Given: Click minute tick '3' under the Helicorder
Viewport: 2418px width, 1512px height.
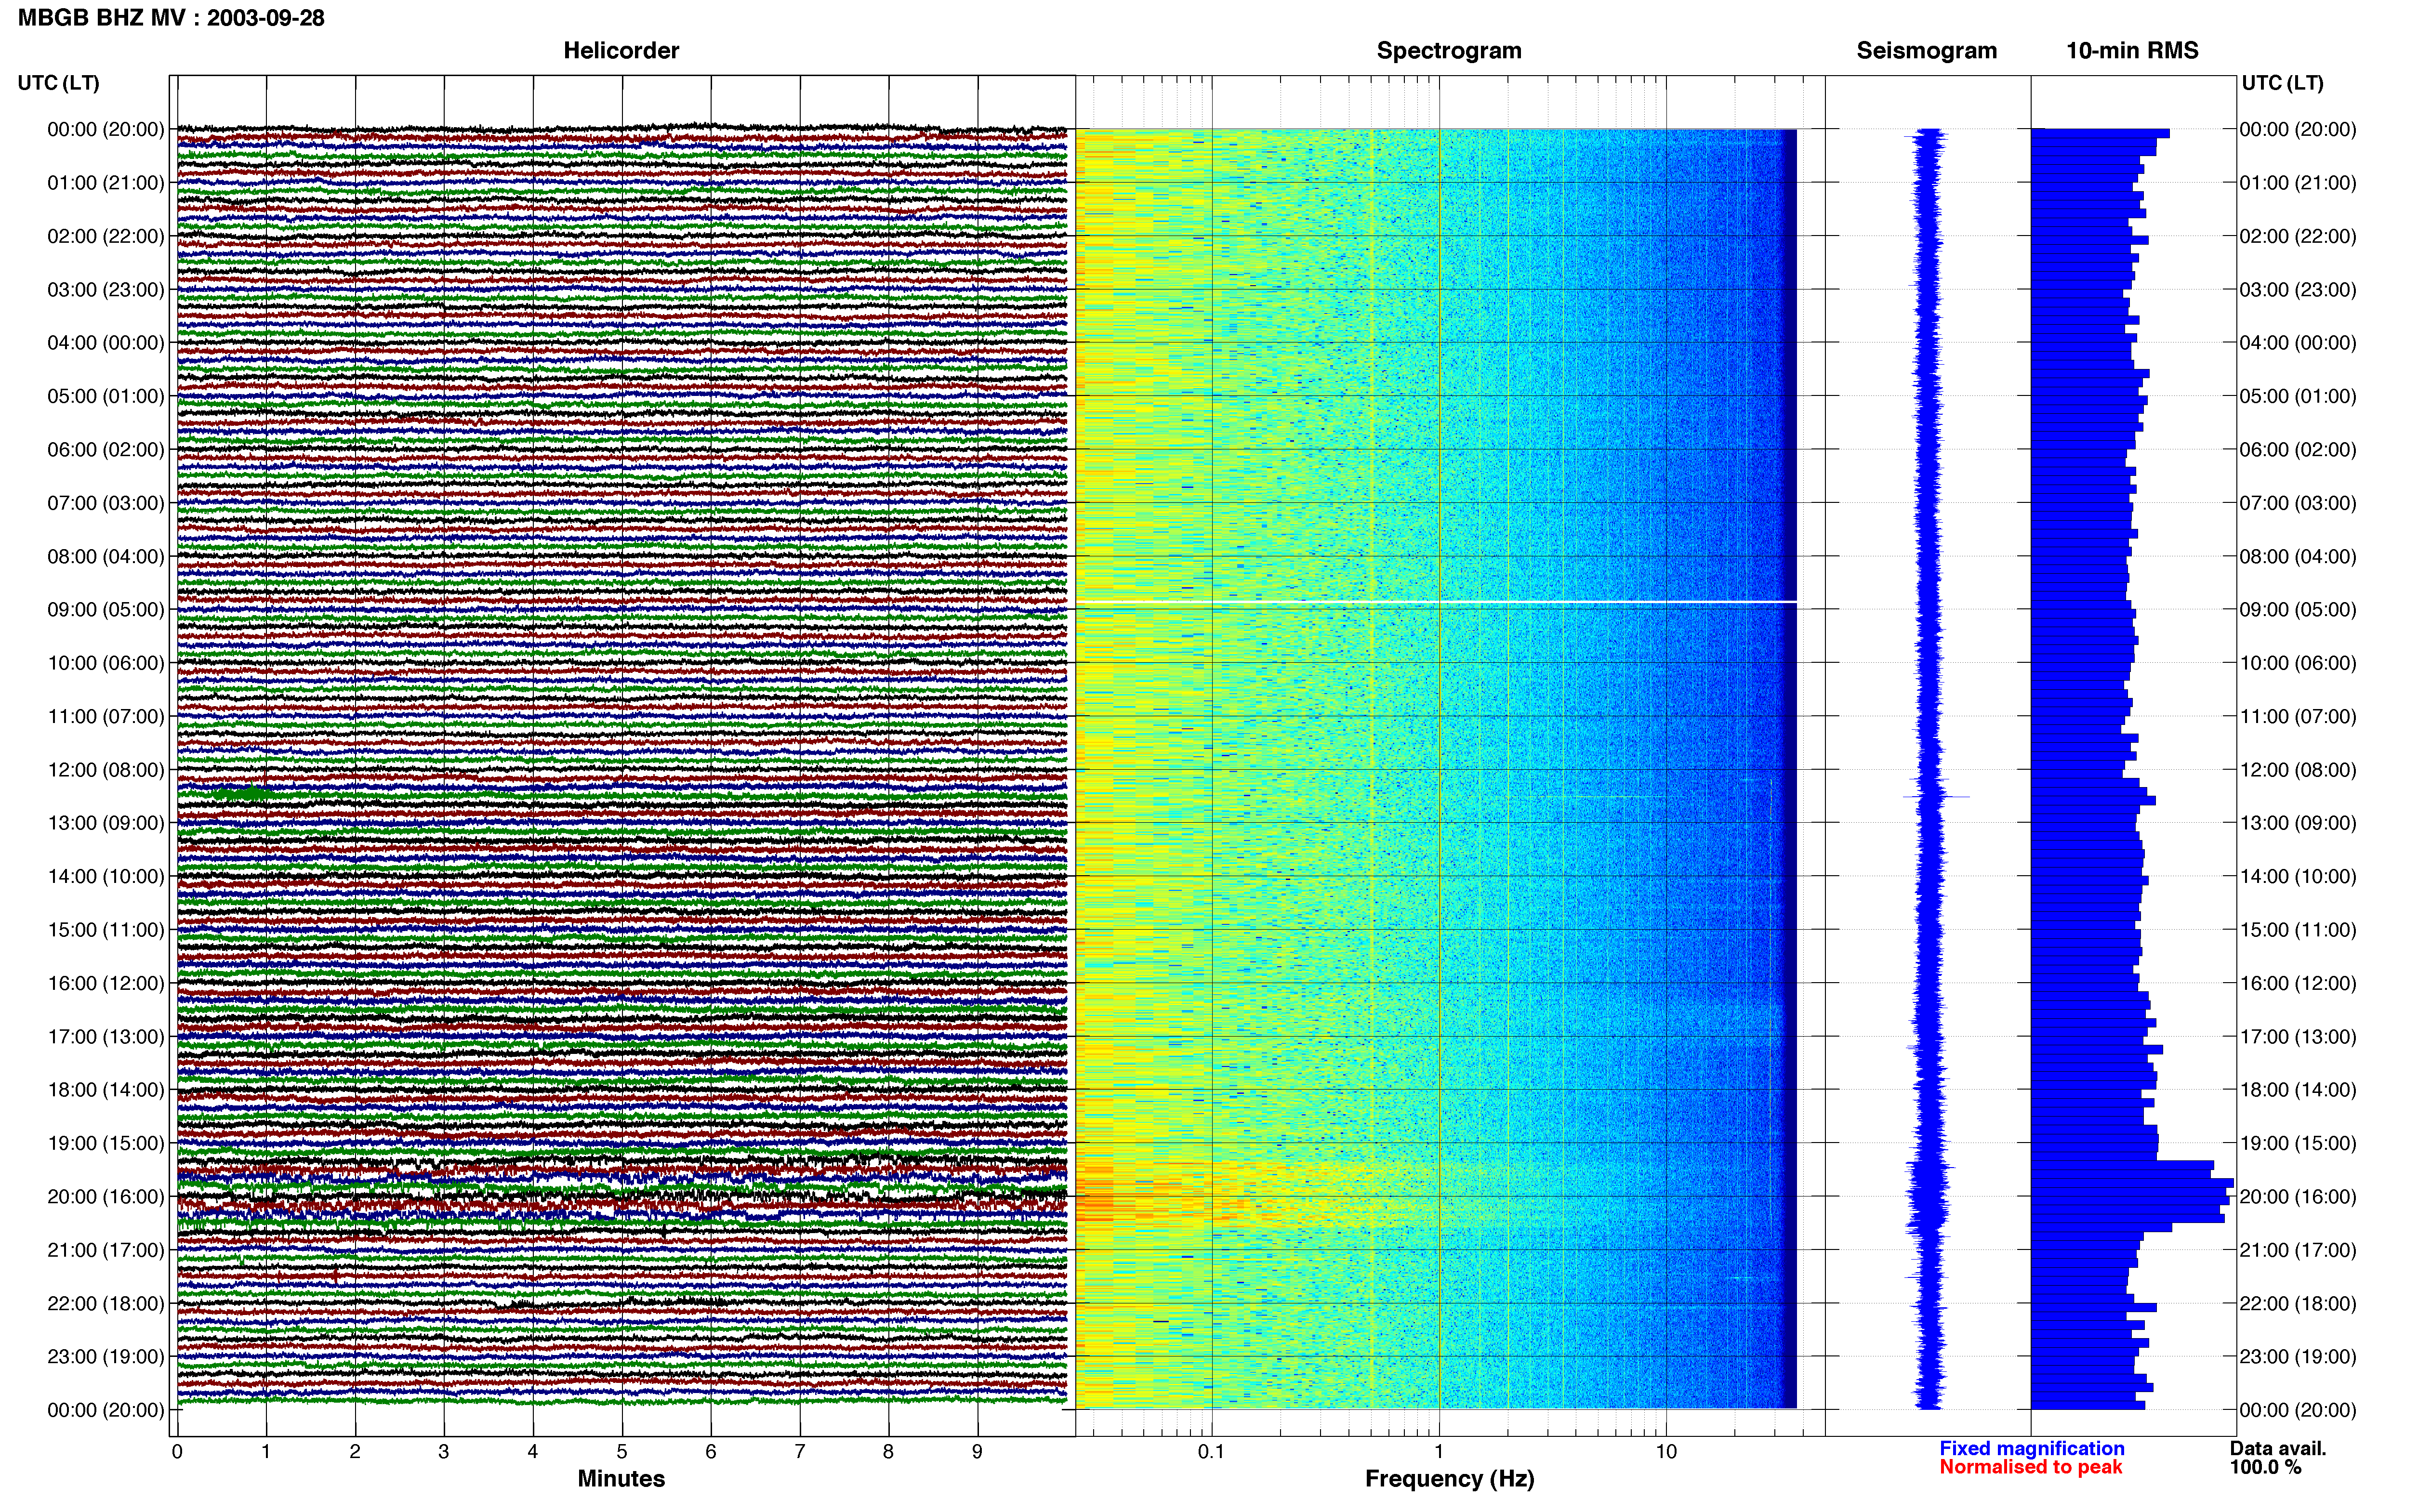Looking at the screenshot, I should coord(444,1451).
